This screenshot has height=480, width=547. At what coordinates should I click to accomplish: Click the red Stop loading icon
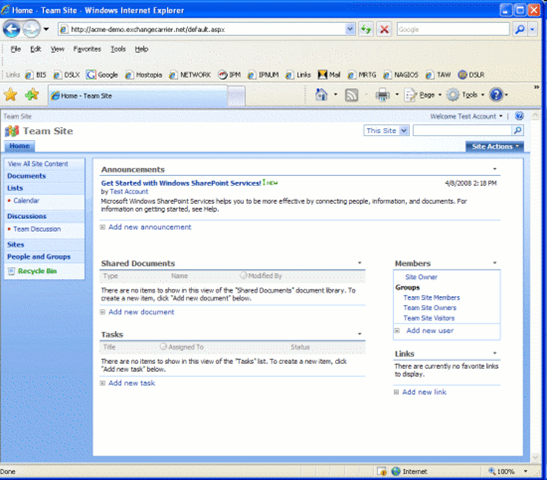(x=384, y=29)
